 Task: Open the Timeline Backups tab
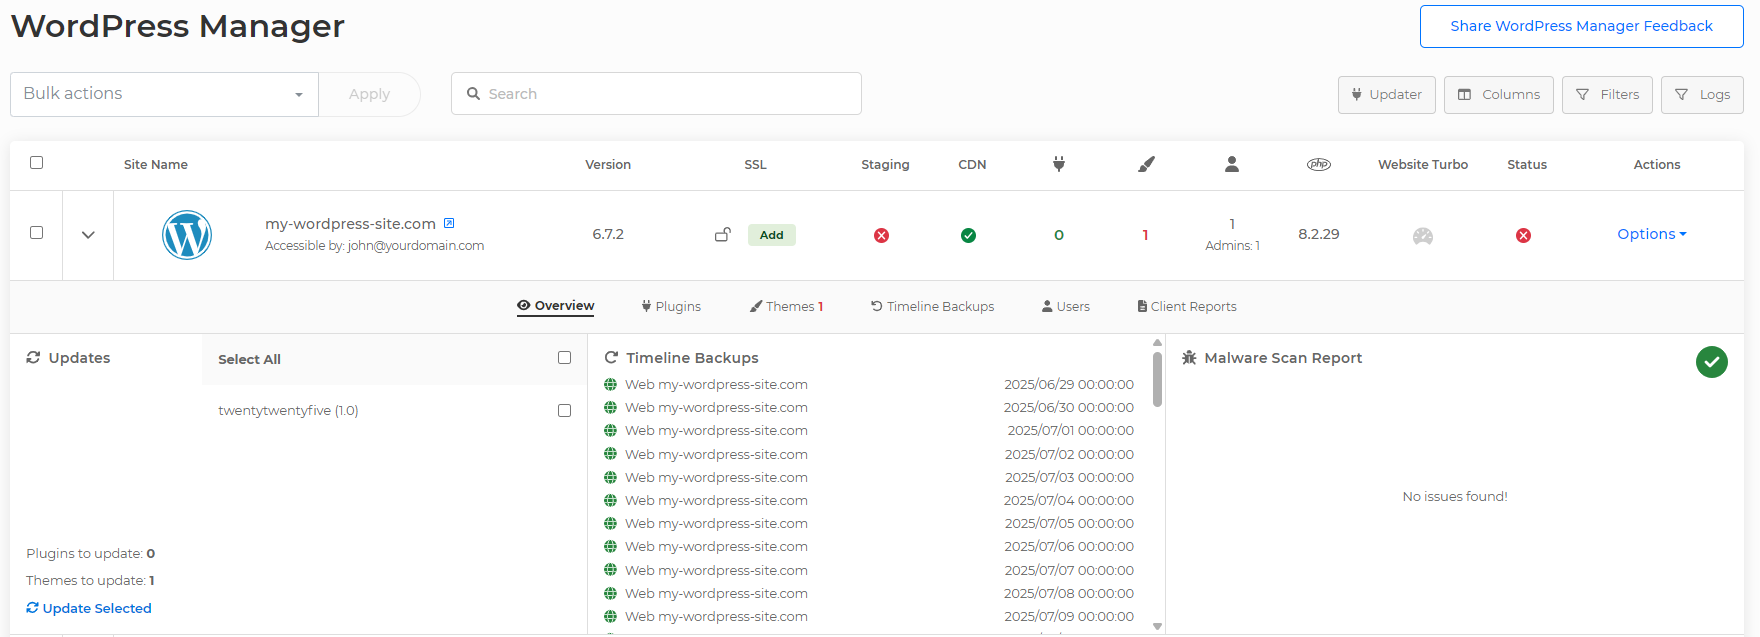coord(932,307)
